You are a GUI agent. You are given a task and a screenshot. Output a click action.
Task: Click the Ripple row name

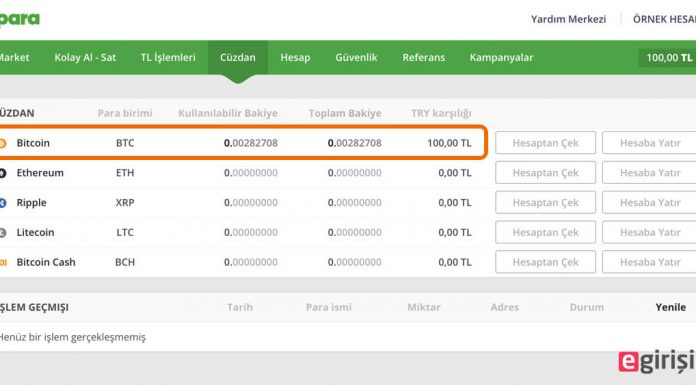(32, 202)
